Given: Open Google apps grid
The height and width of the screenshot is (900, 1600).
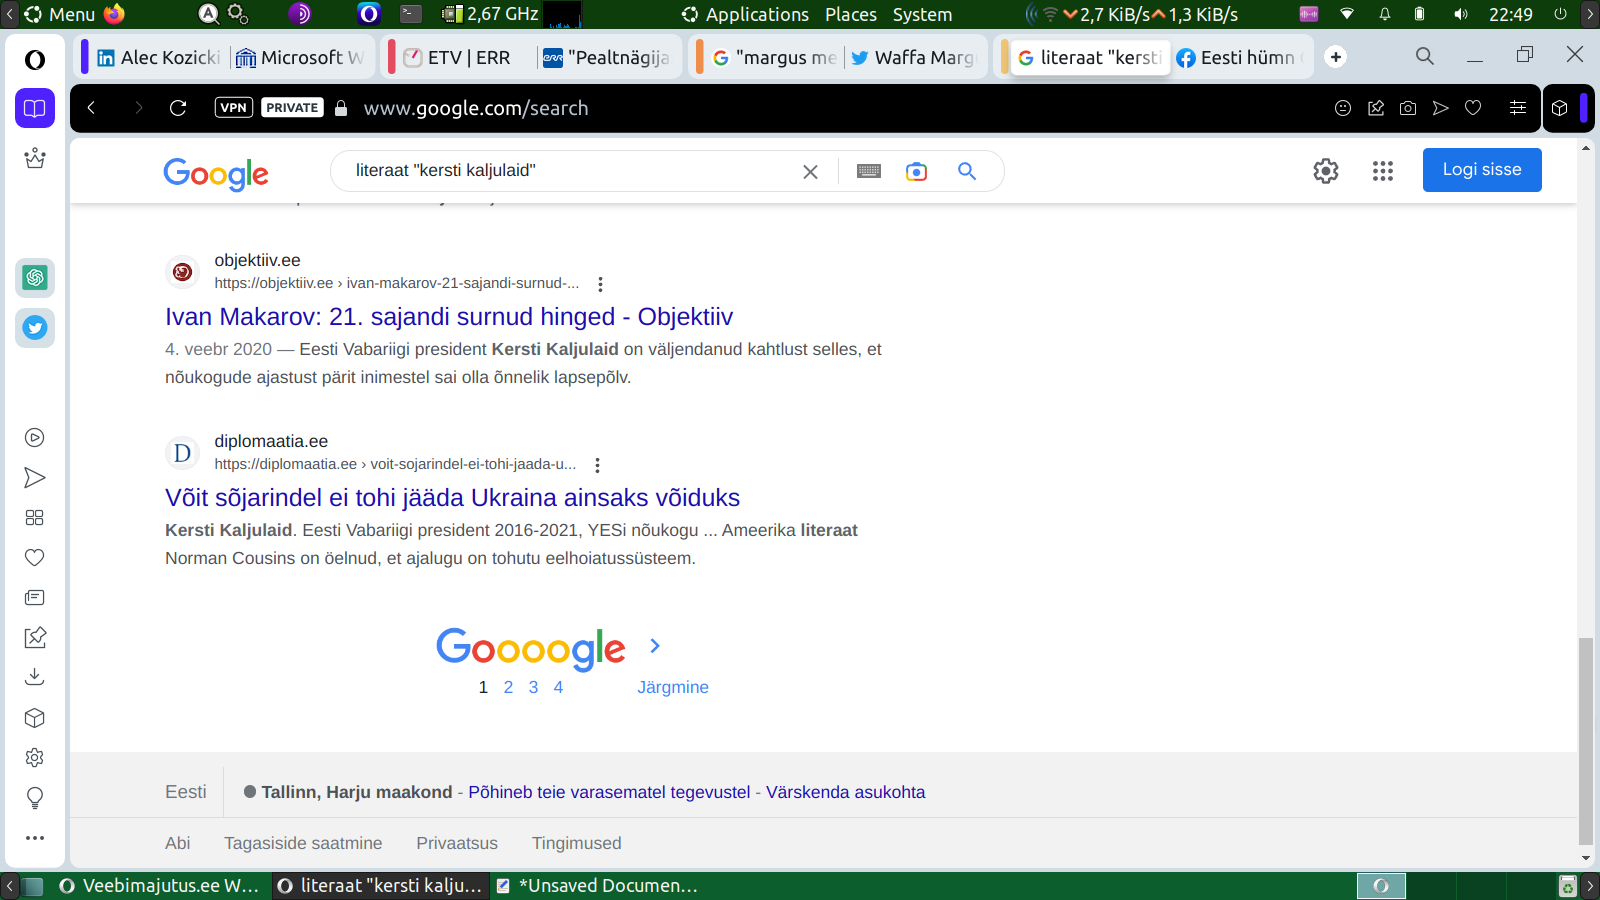Looking at the screenshot, I should pyautogui.click(x=1383, y=171).
